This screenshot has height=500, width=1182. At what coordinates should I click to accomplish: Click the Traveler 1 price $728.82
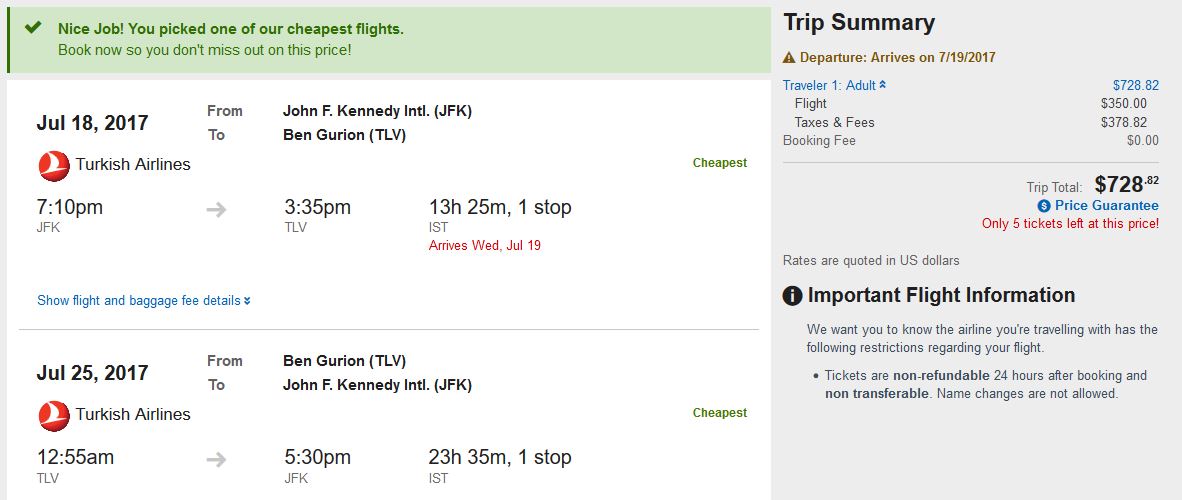1135,85
